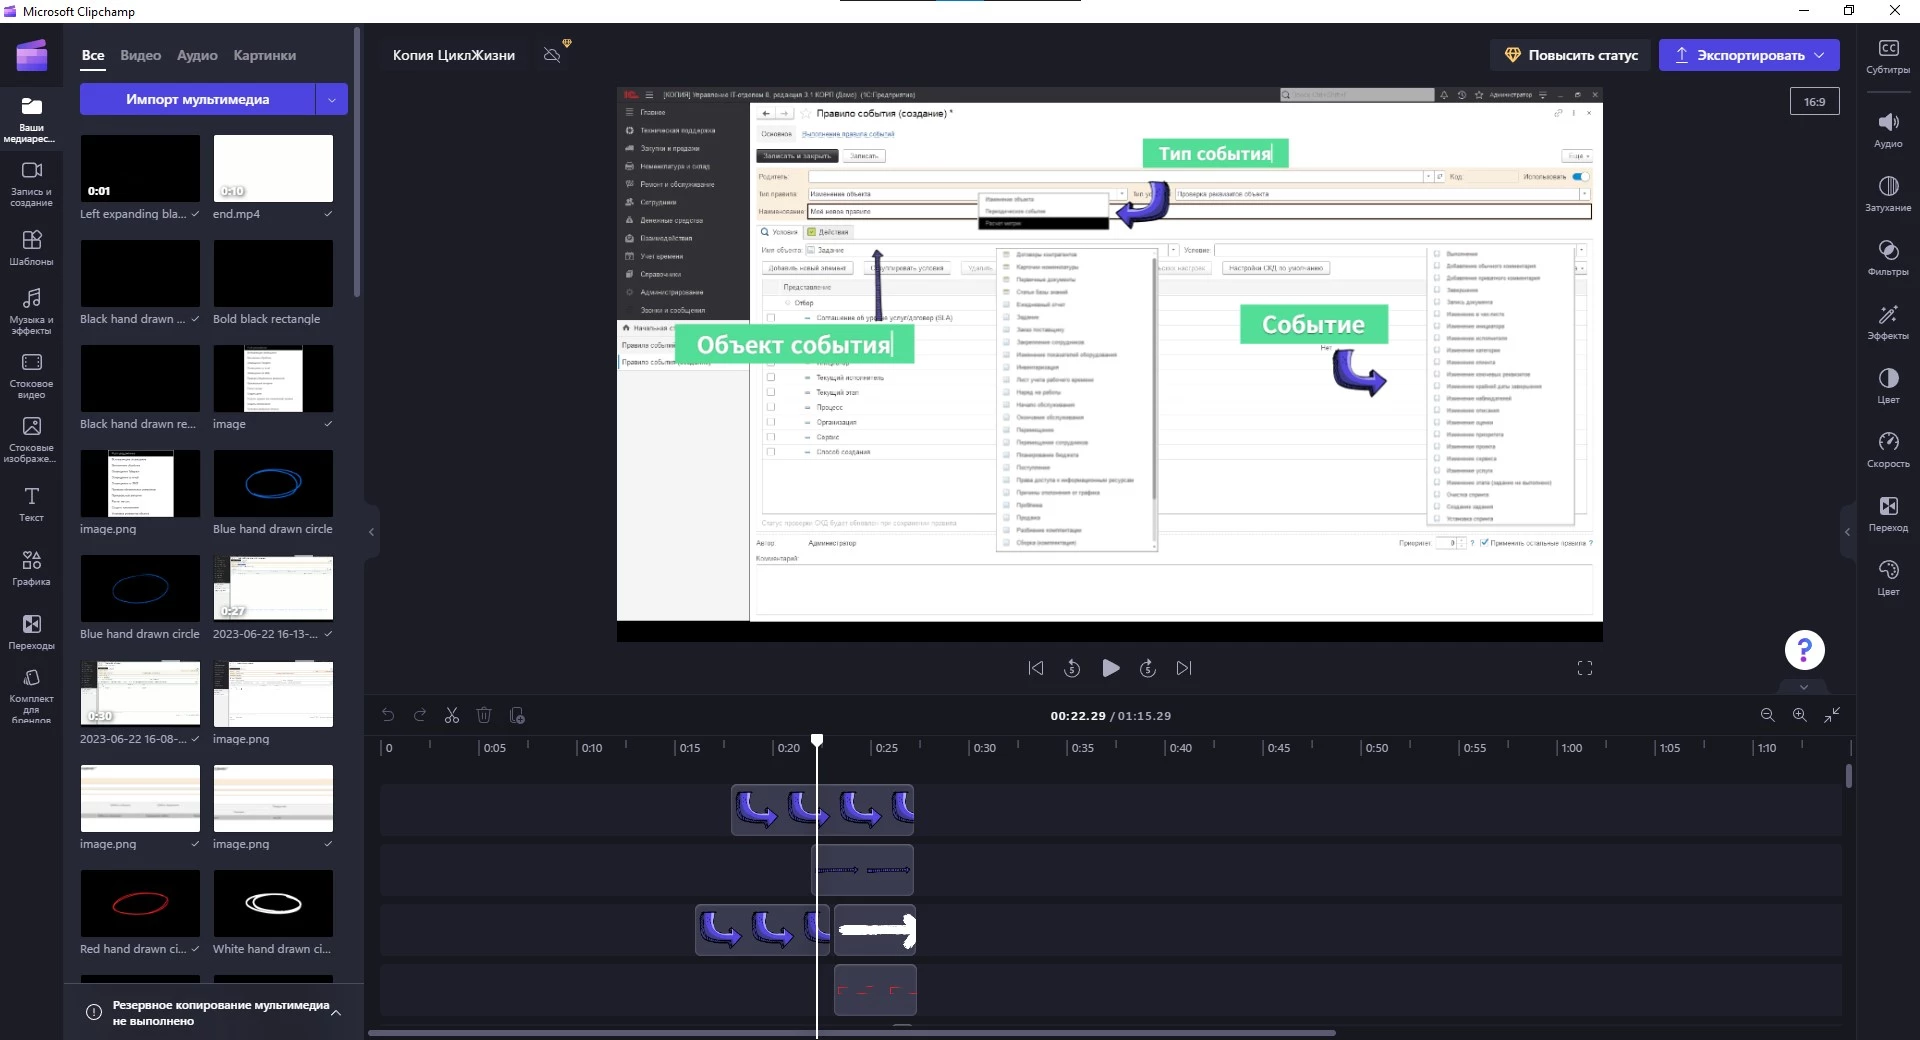Click the Split scissors icon
The height and width of the screenshot is (1040, 1920).
[452, 715]
